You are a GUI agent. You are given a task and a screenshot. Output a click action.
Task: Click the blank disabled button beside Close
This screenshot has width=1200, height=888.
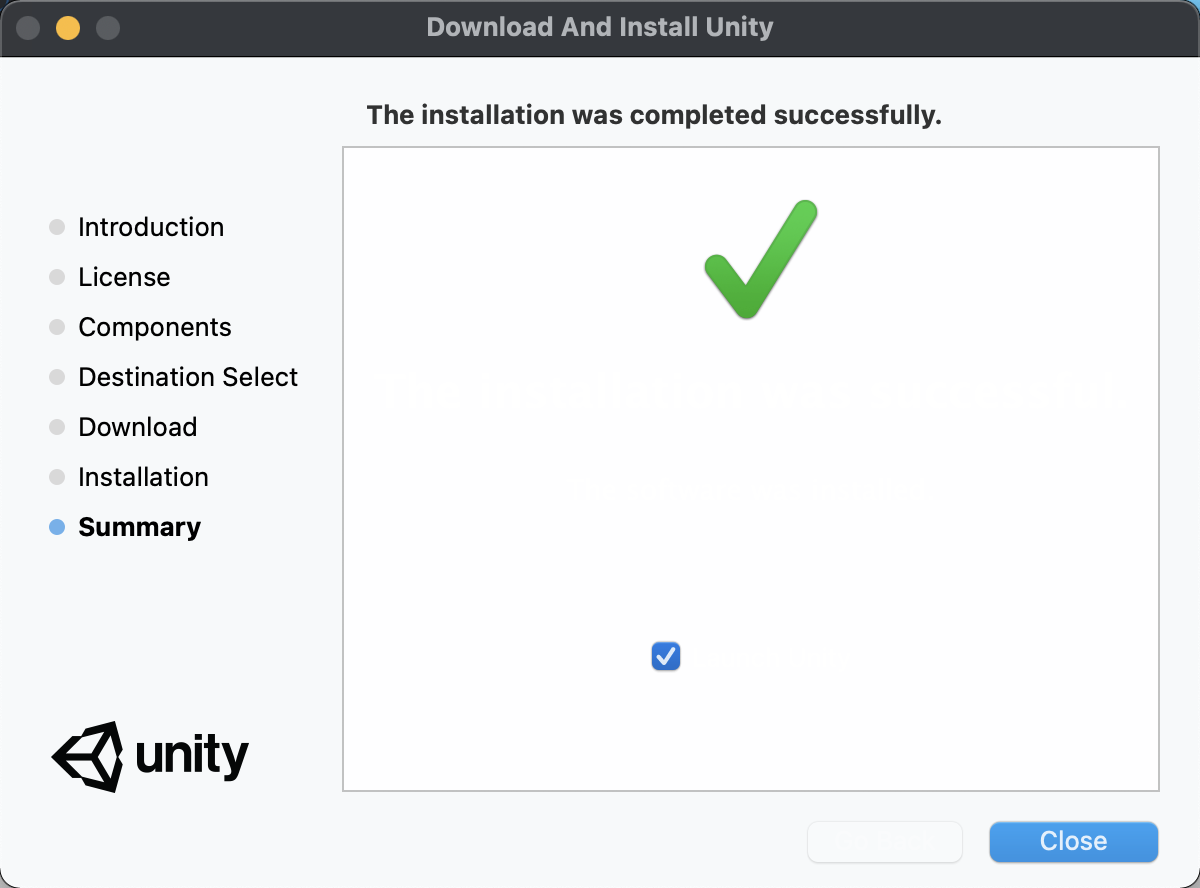click(x=884, y=841)
